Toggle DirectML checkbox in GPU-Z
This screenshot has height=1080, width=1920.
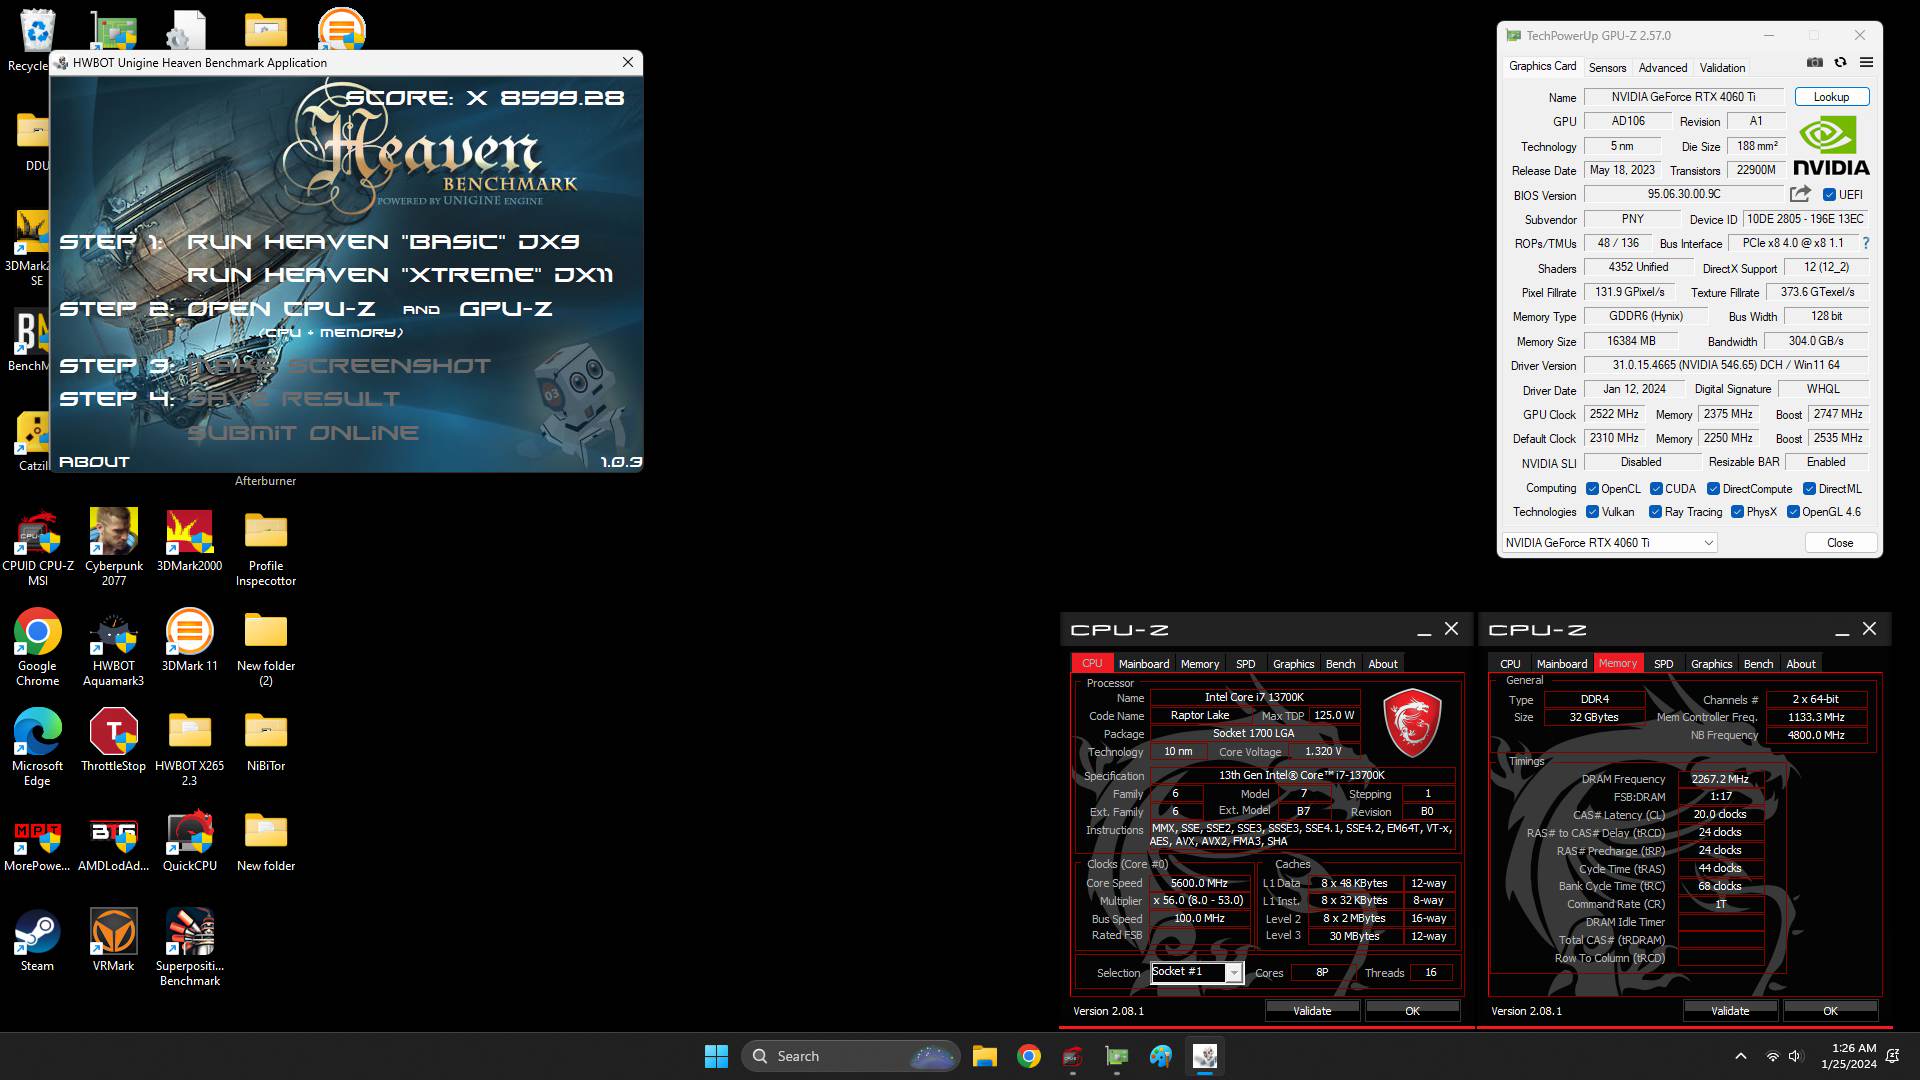point(1809,489)
